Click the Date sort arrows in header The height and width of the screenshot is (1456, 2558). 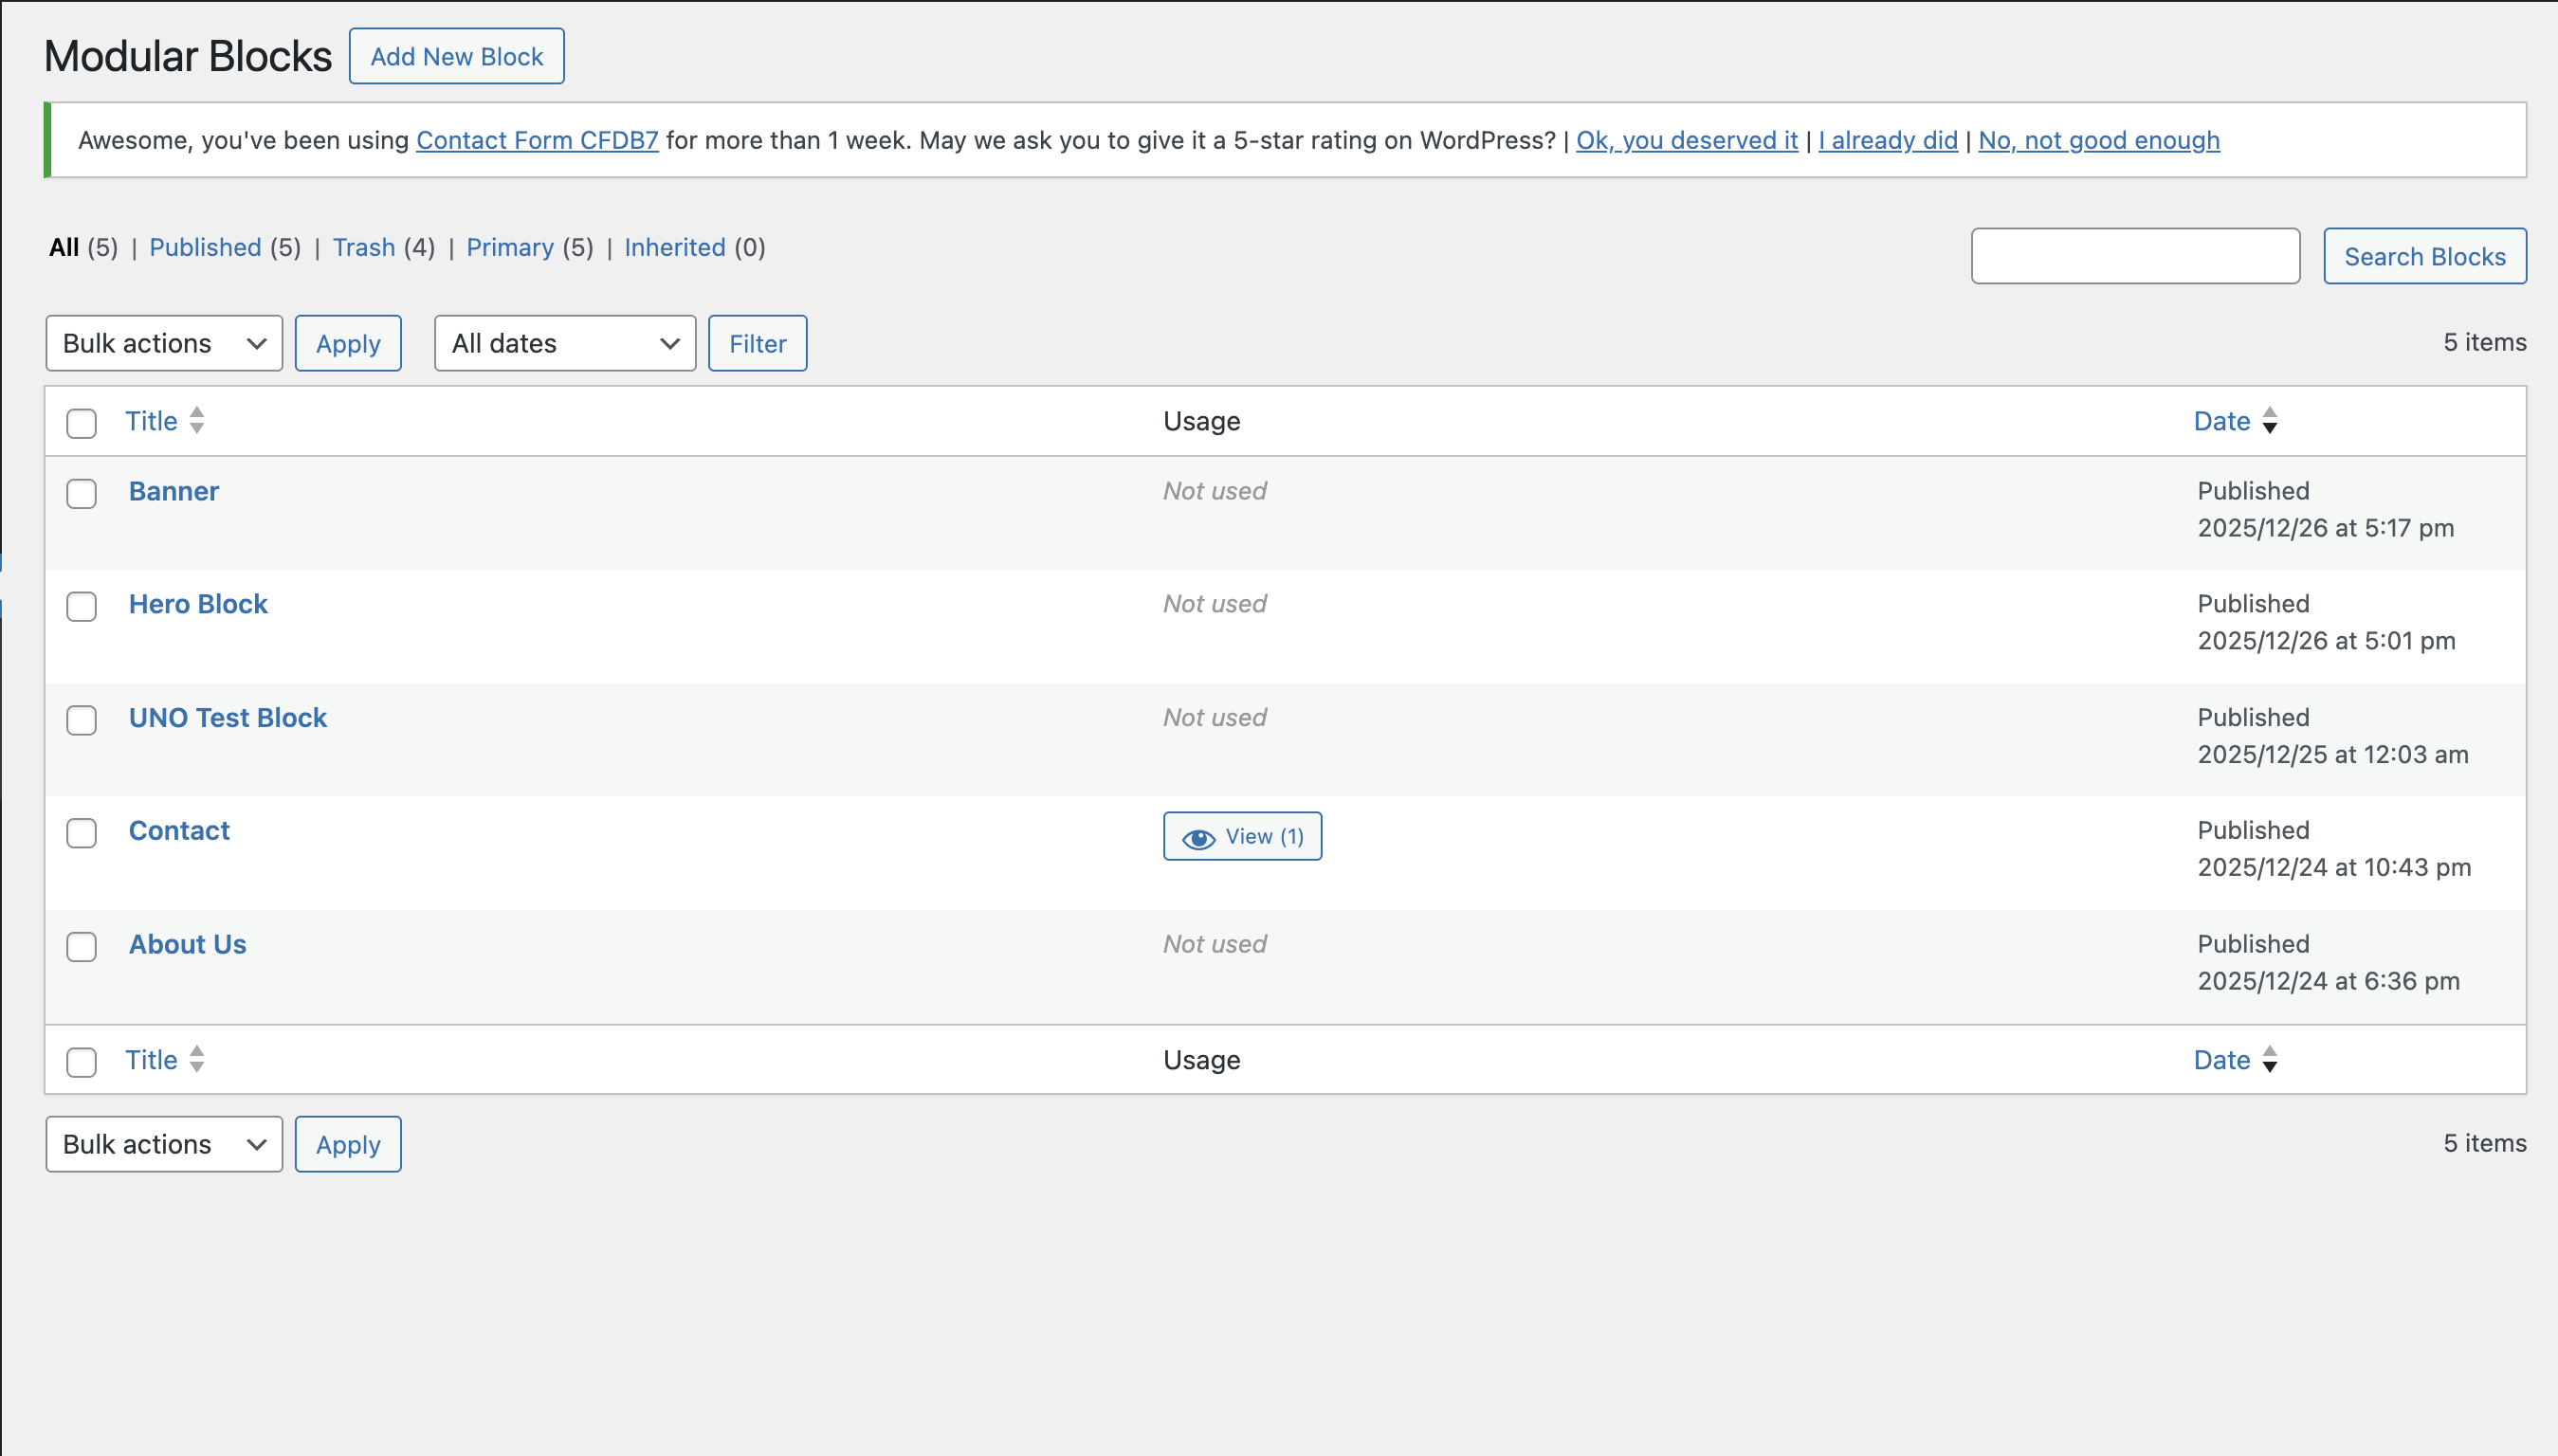click(x=2269, y=421)
